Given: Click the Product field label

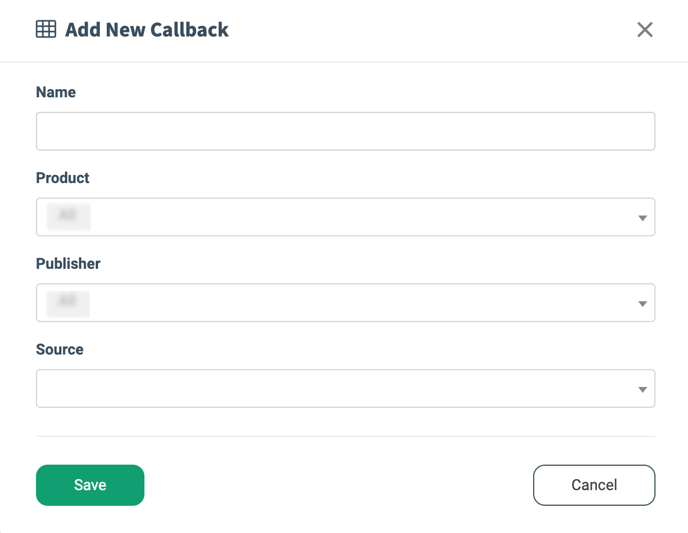Looking at the screenshot, I should coord(63,178).
